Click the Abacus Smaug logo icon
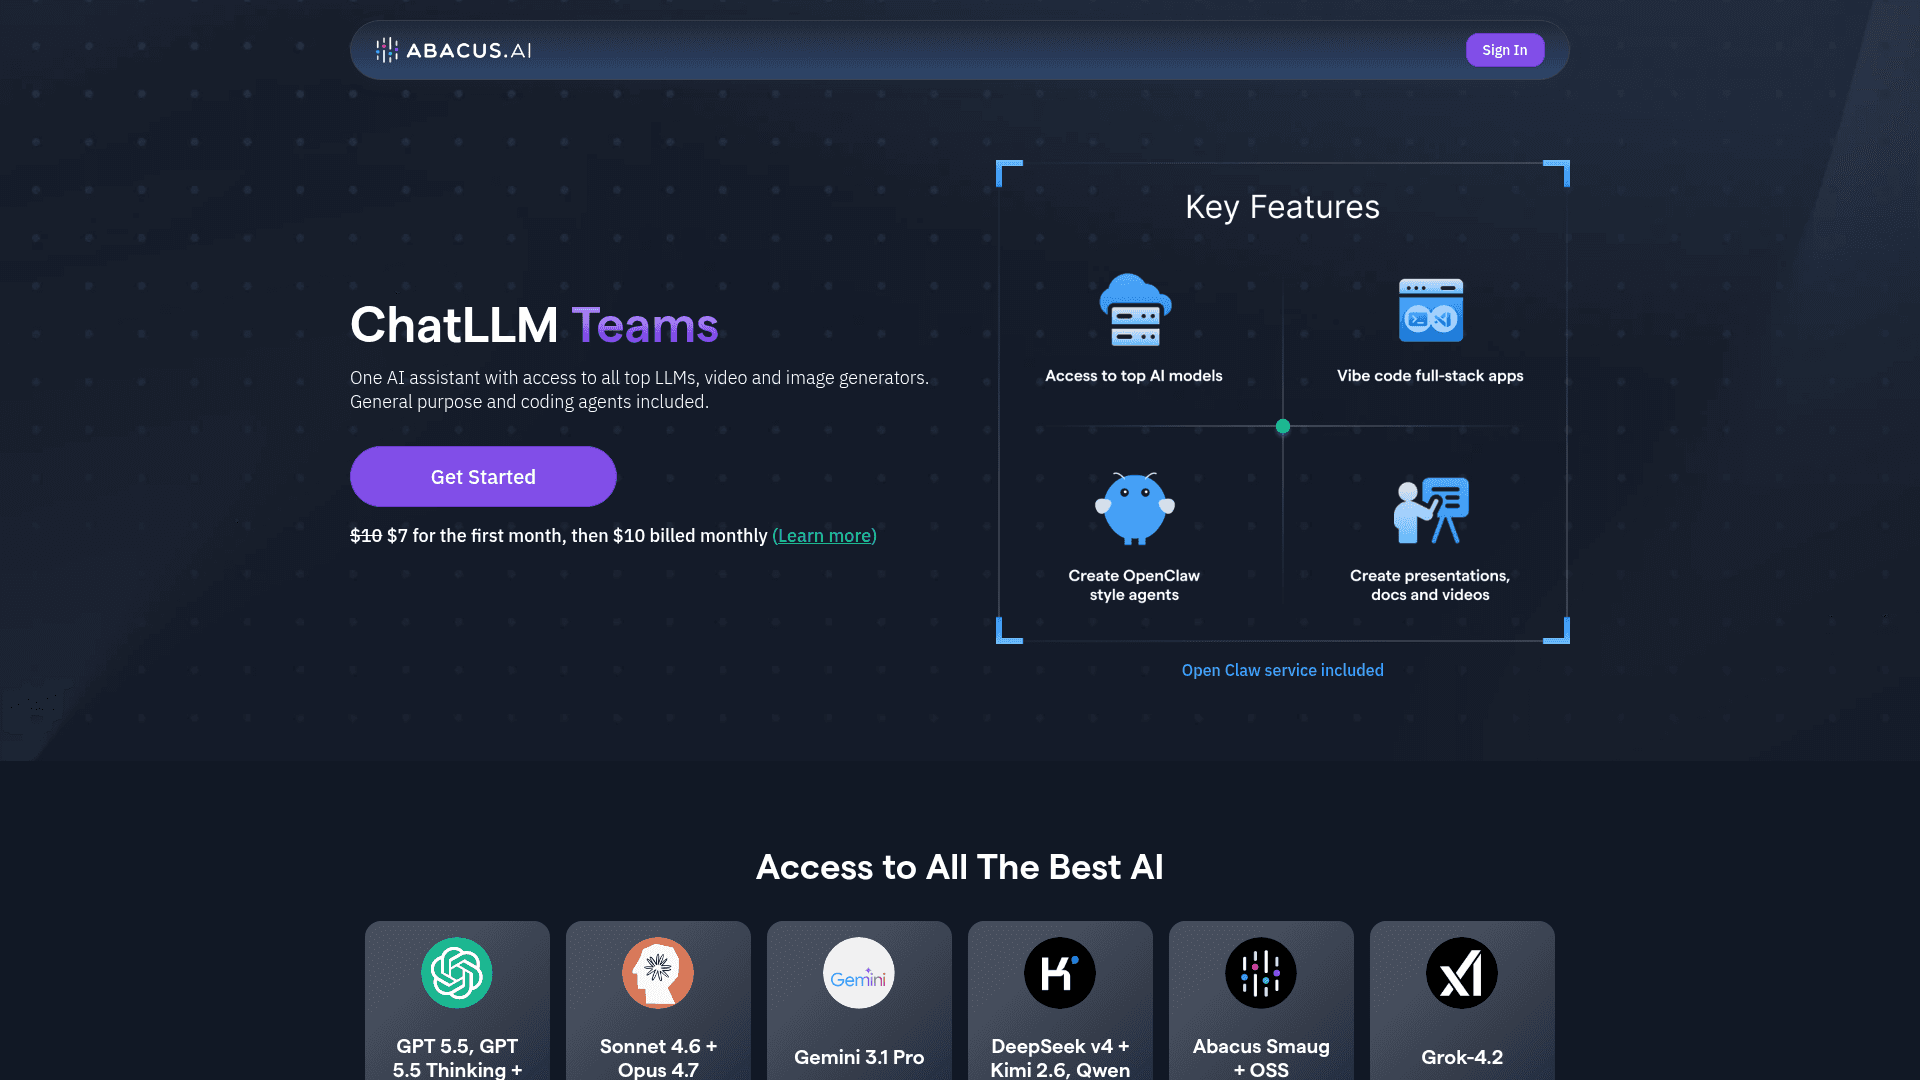Screen dimensions: 1920x1080 pyautogui.click(x=1261, y=973)
